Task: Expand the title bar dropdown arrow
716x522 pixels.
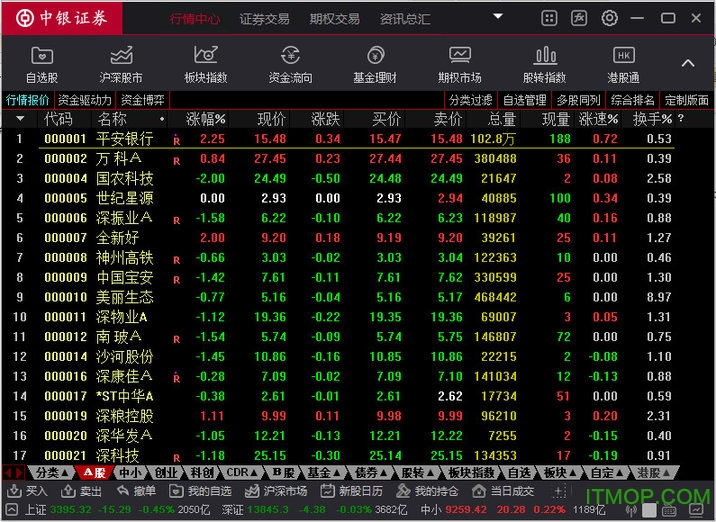Action: [498, 16]
